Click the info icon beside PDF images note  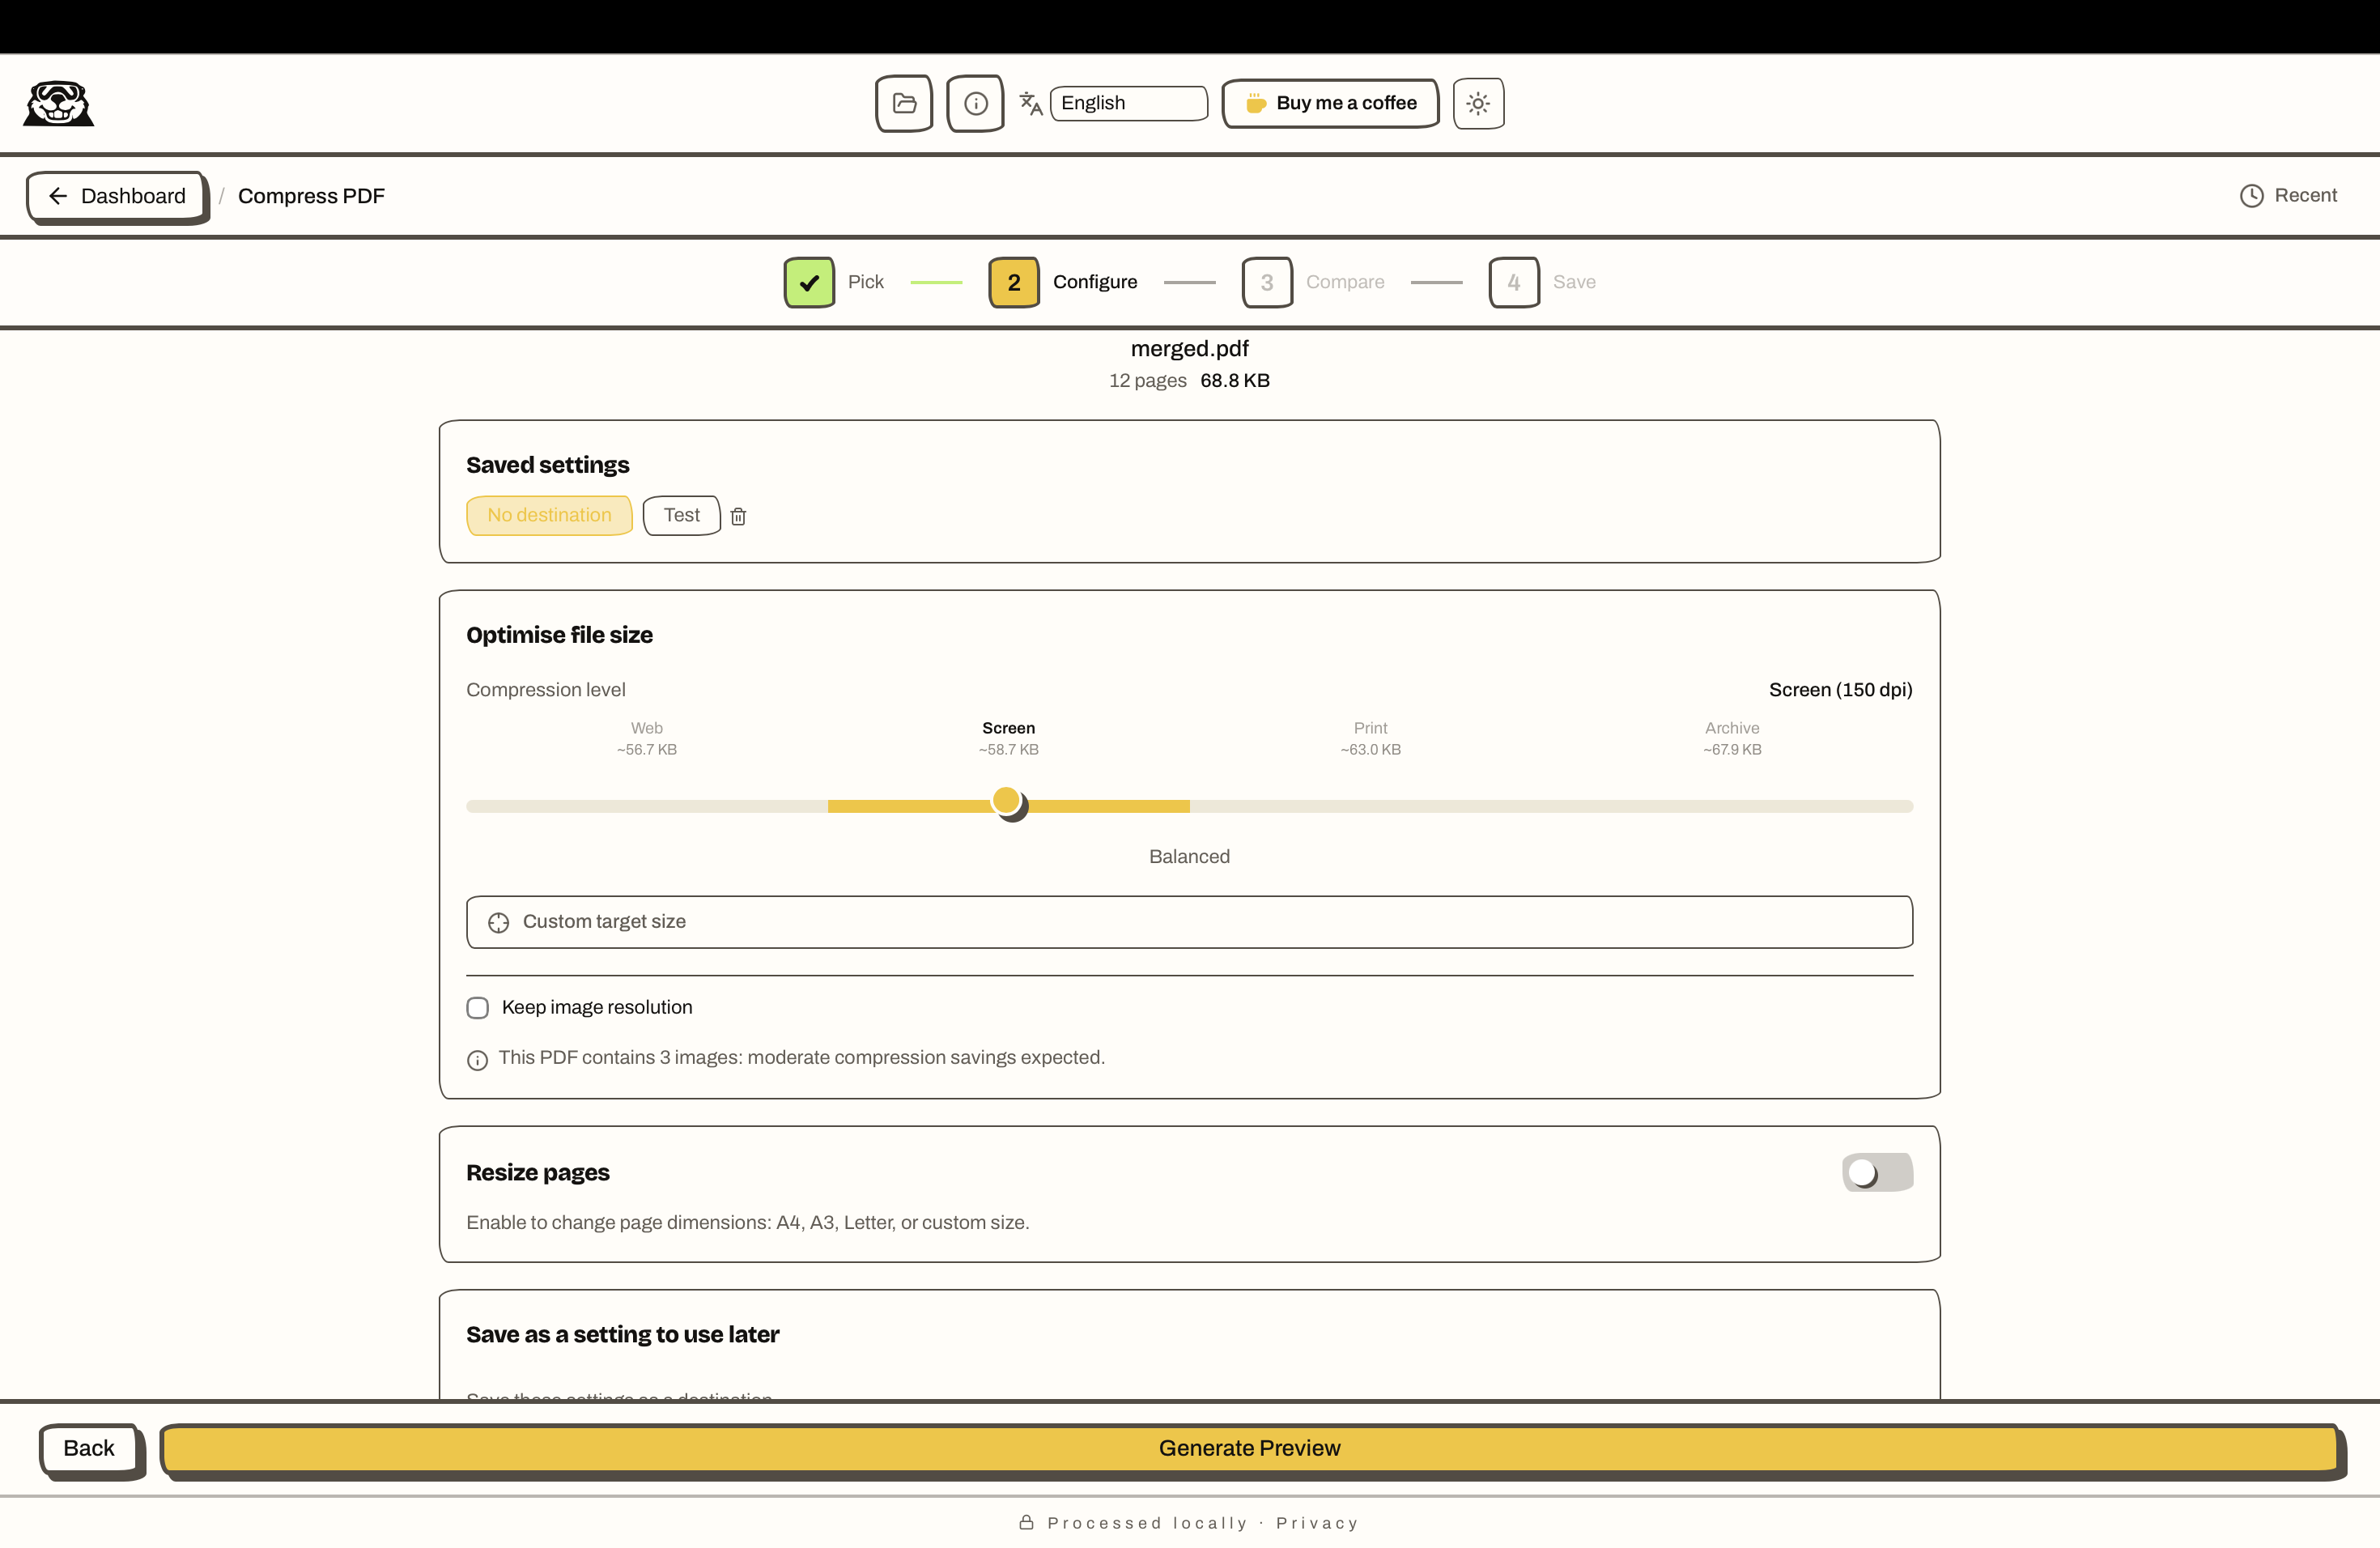477,1059
